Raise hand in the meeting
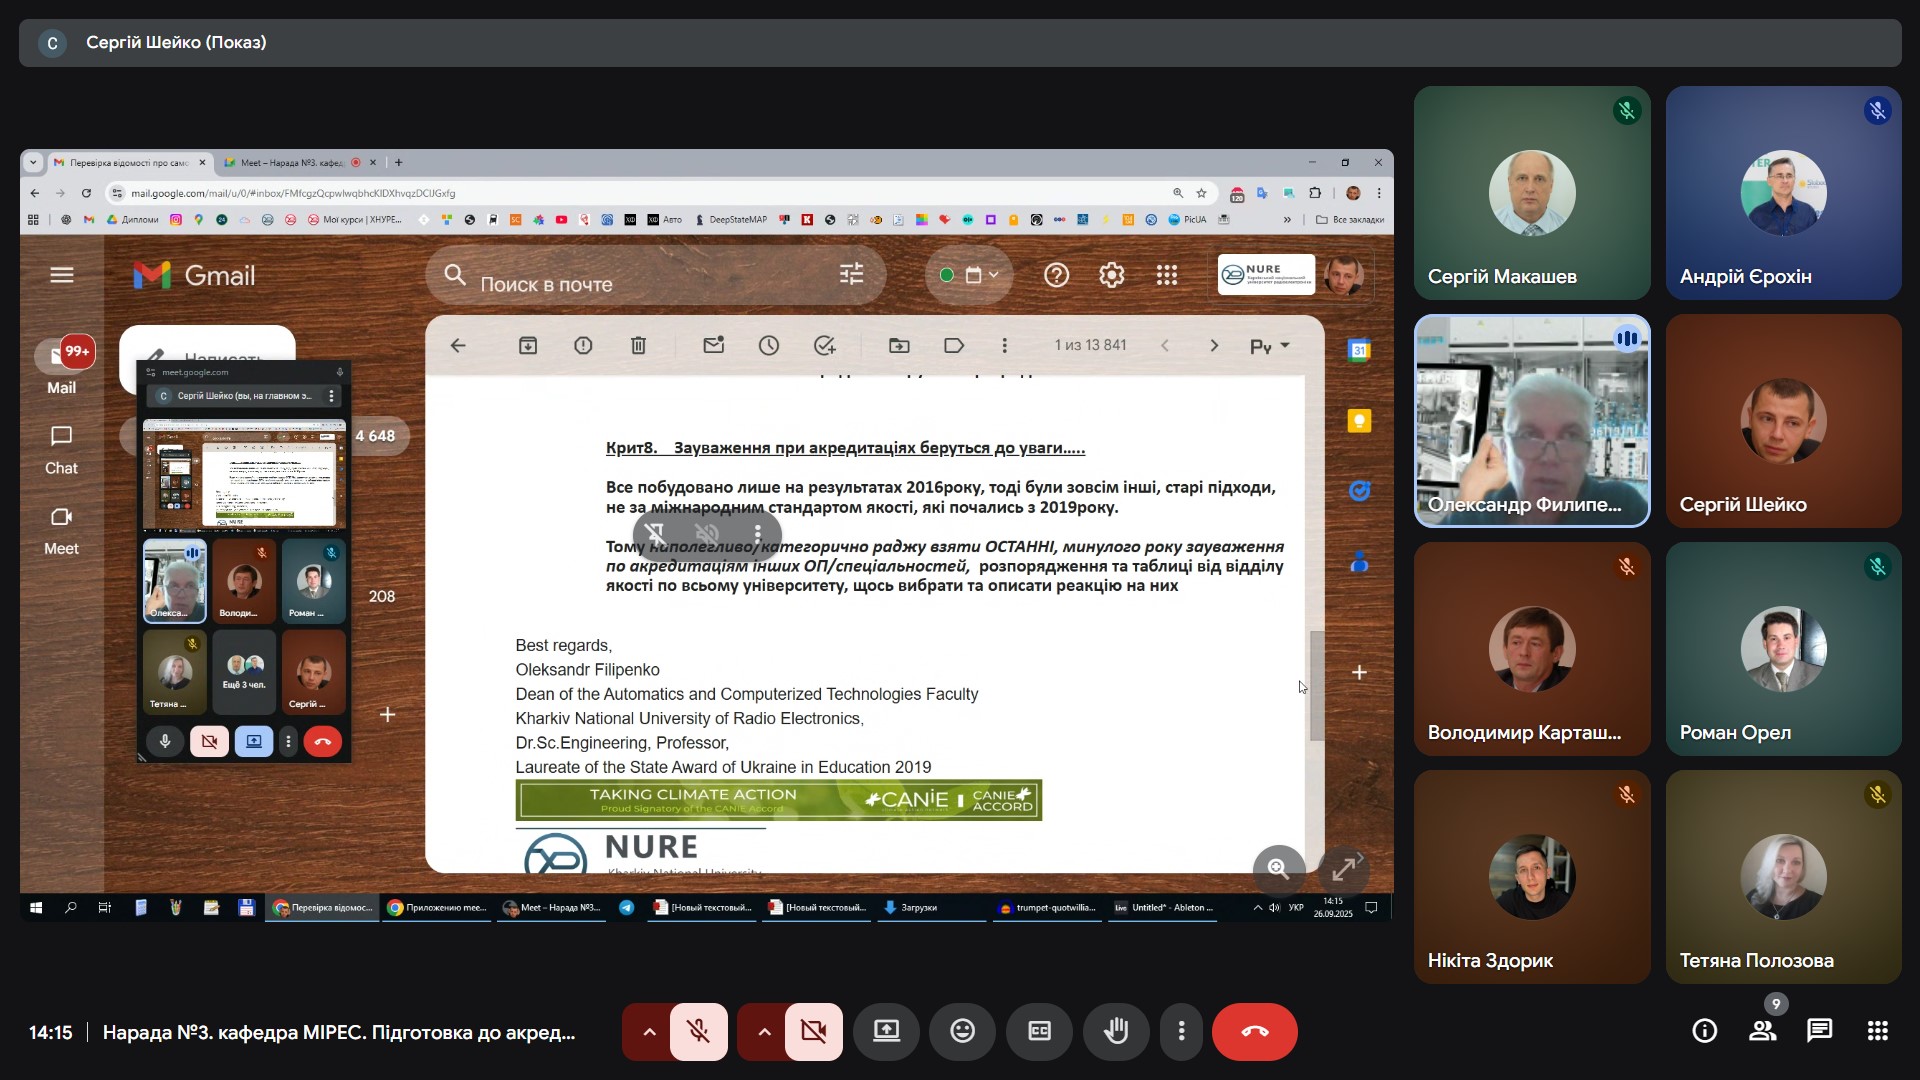1920x1080 pixels. point(1116,1031)
